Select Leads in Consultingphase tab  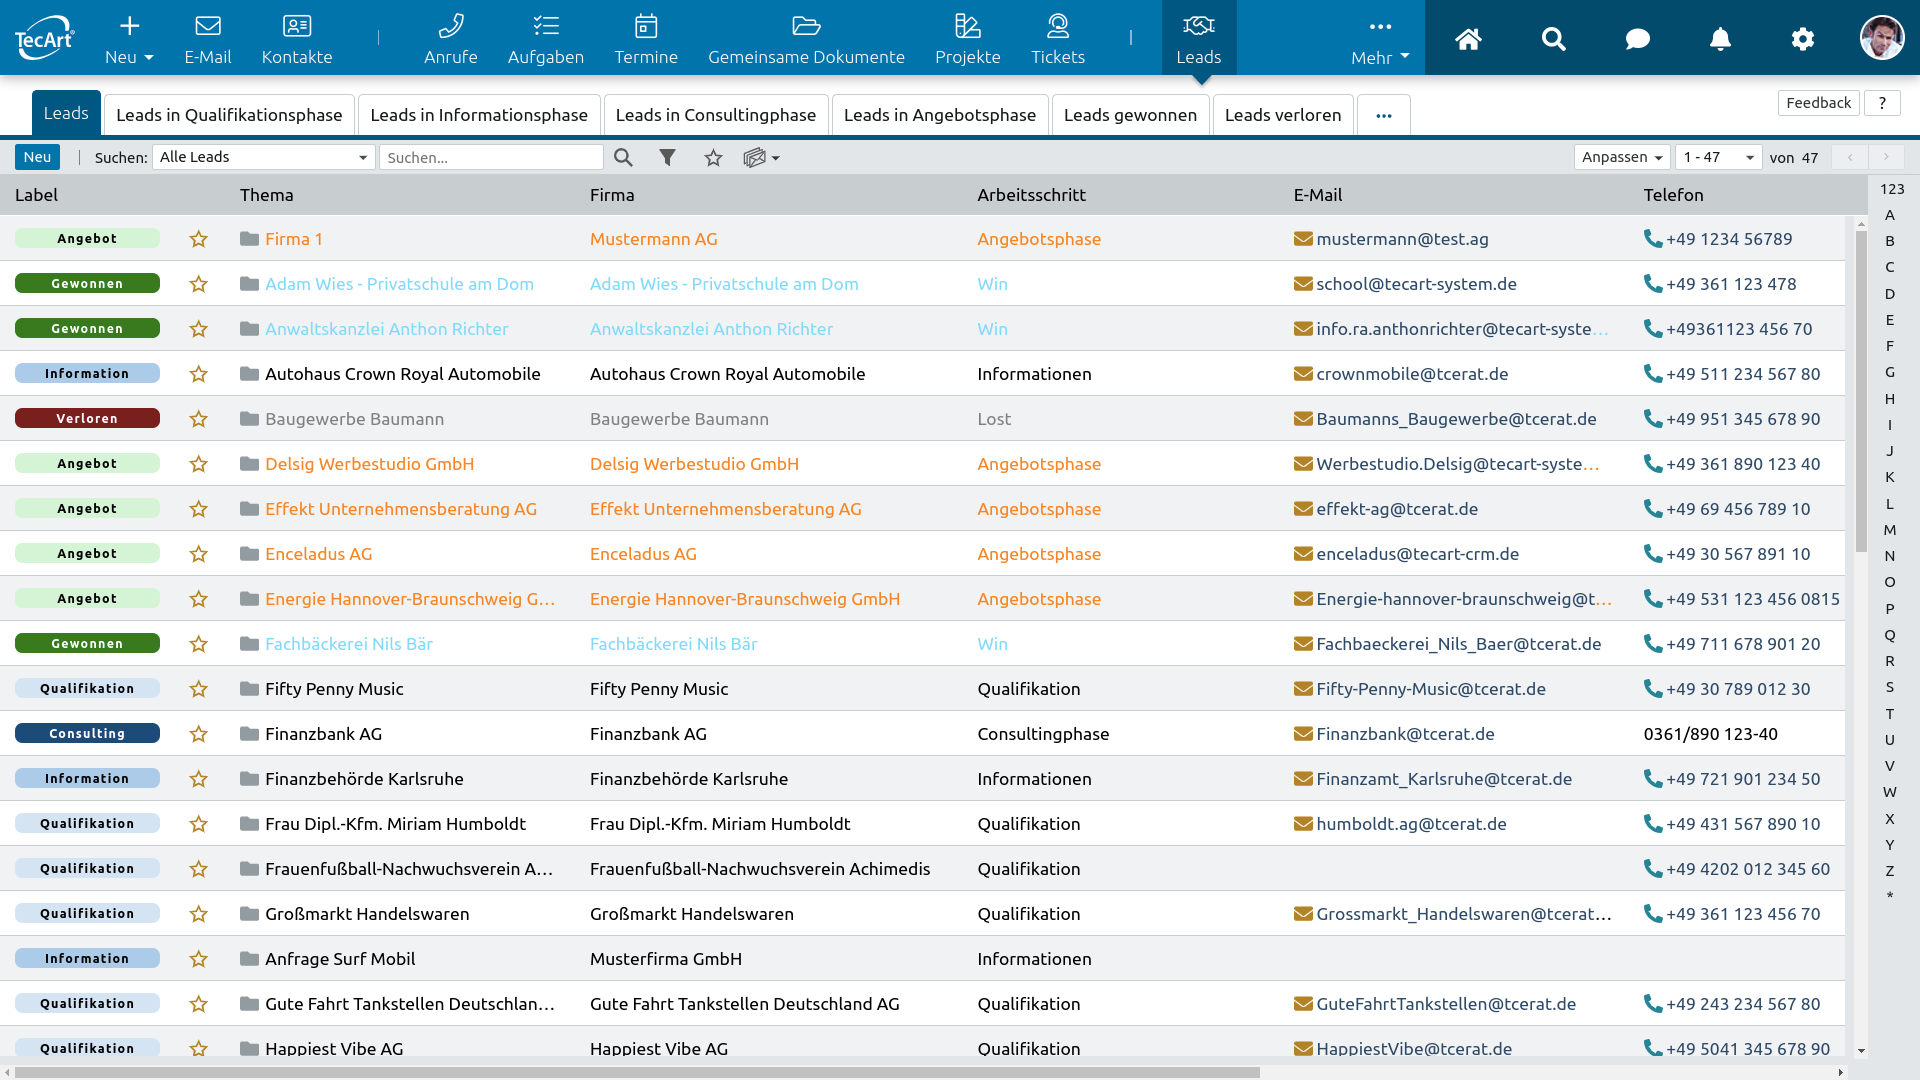(715, 115)
